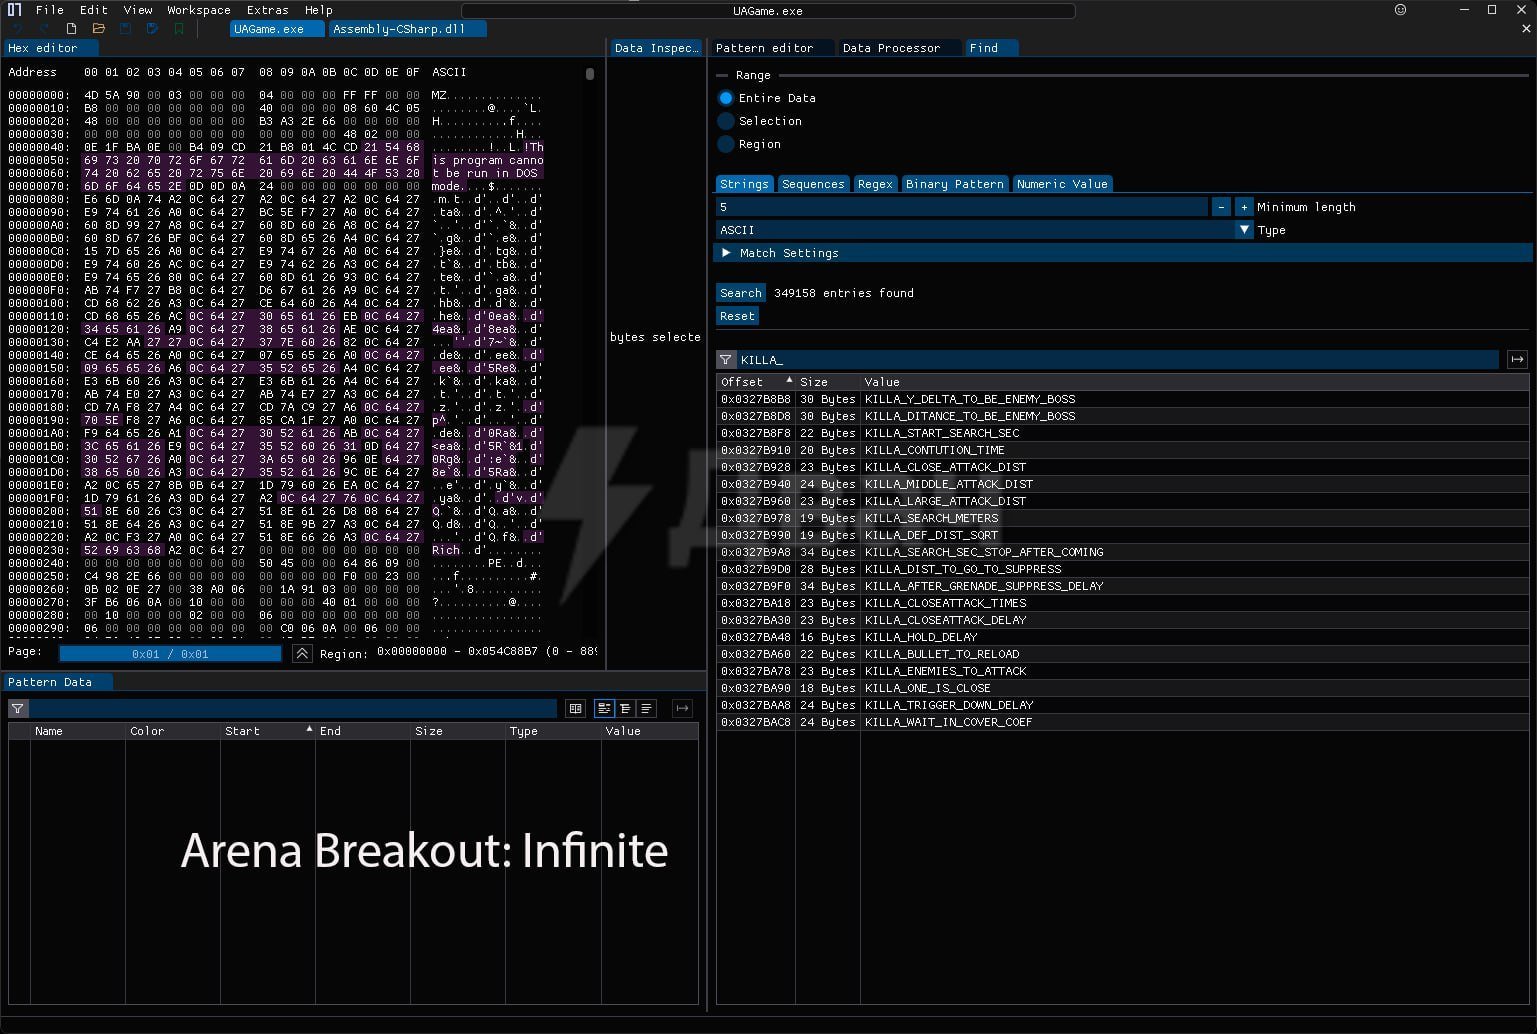Viewport: 1537px width, 1034px height.
Task: Sort pattern data by Start column header
Action: 267,731
